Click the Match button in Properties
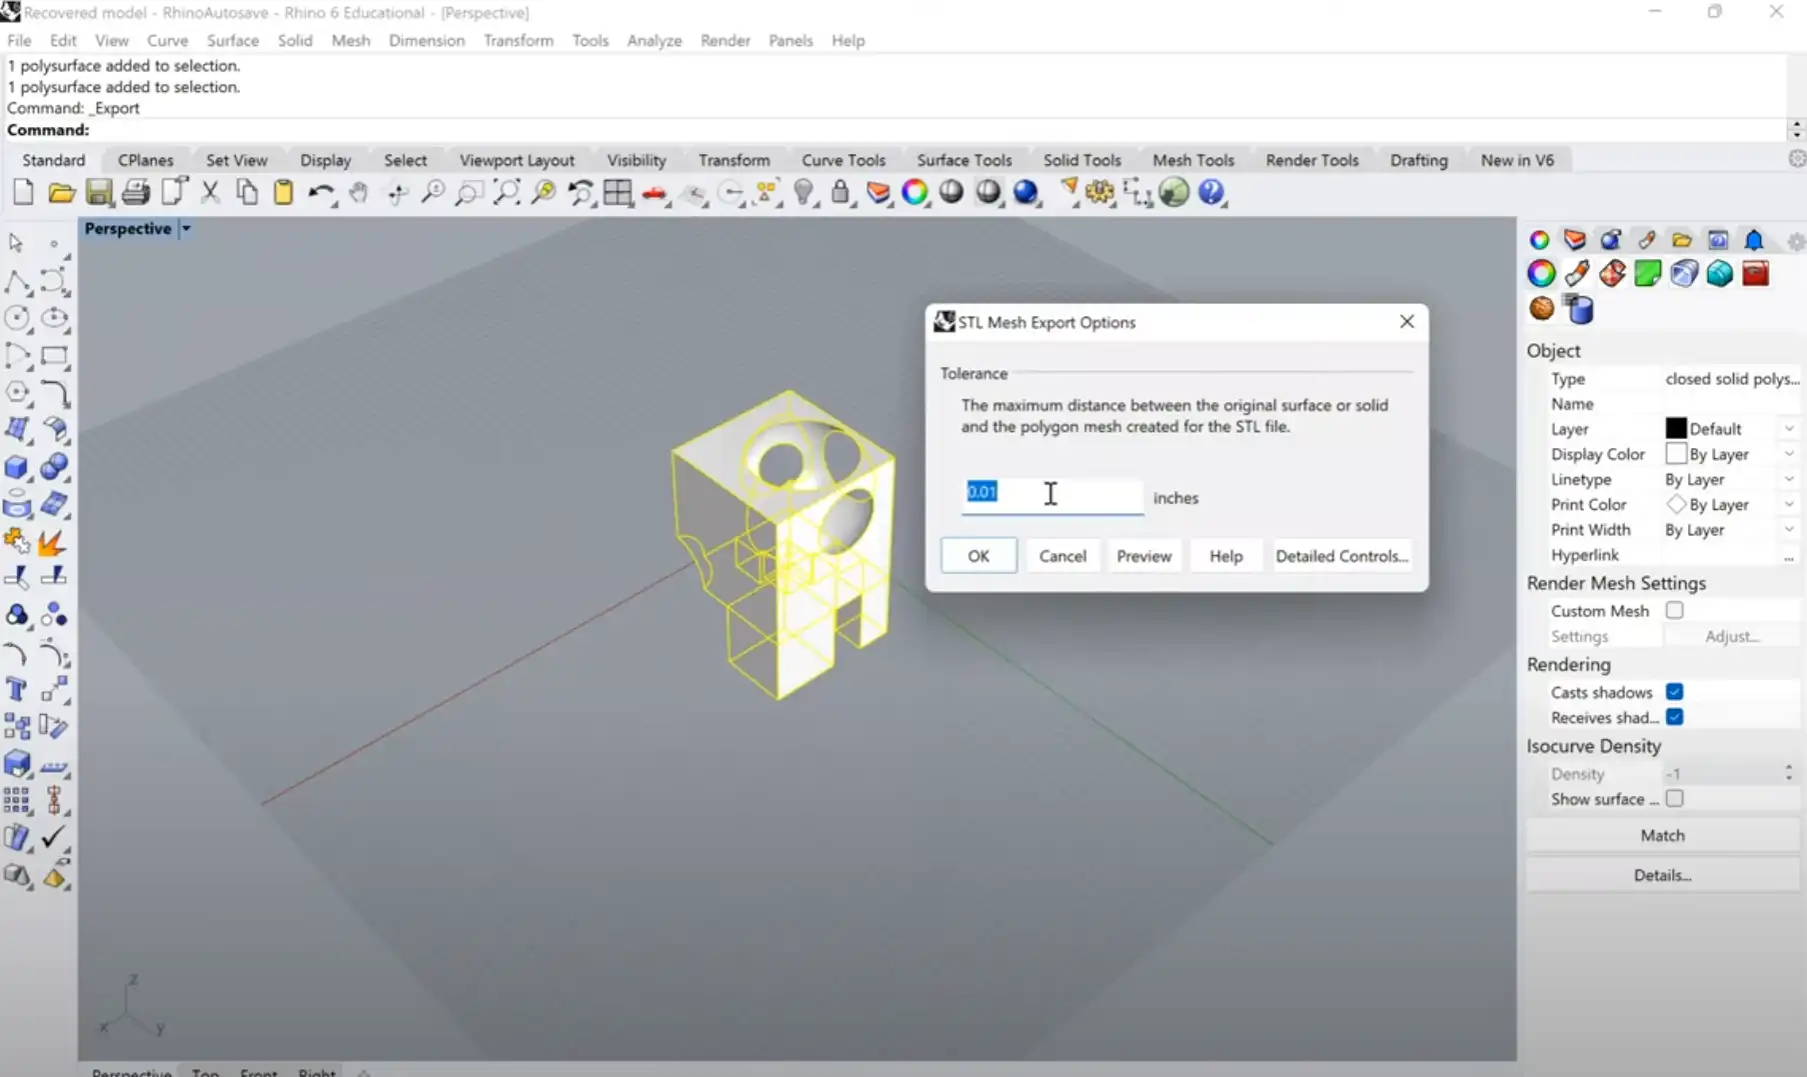This screenshot has width=1807, height=1077. click(1662, 835)
